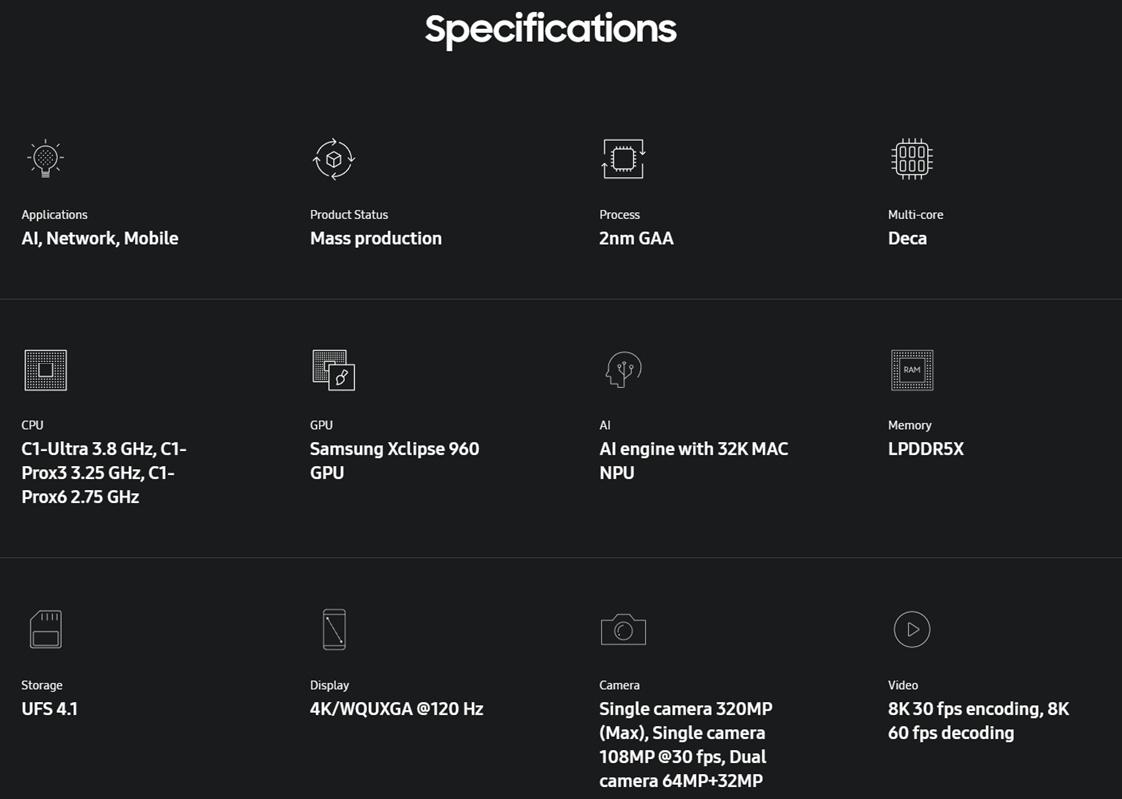Screen dimensions: 1122x799
Task: Click the Camera icon
Action: pyautogui.click(x=623, y=629)
